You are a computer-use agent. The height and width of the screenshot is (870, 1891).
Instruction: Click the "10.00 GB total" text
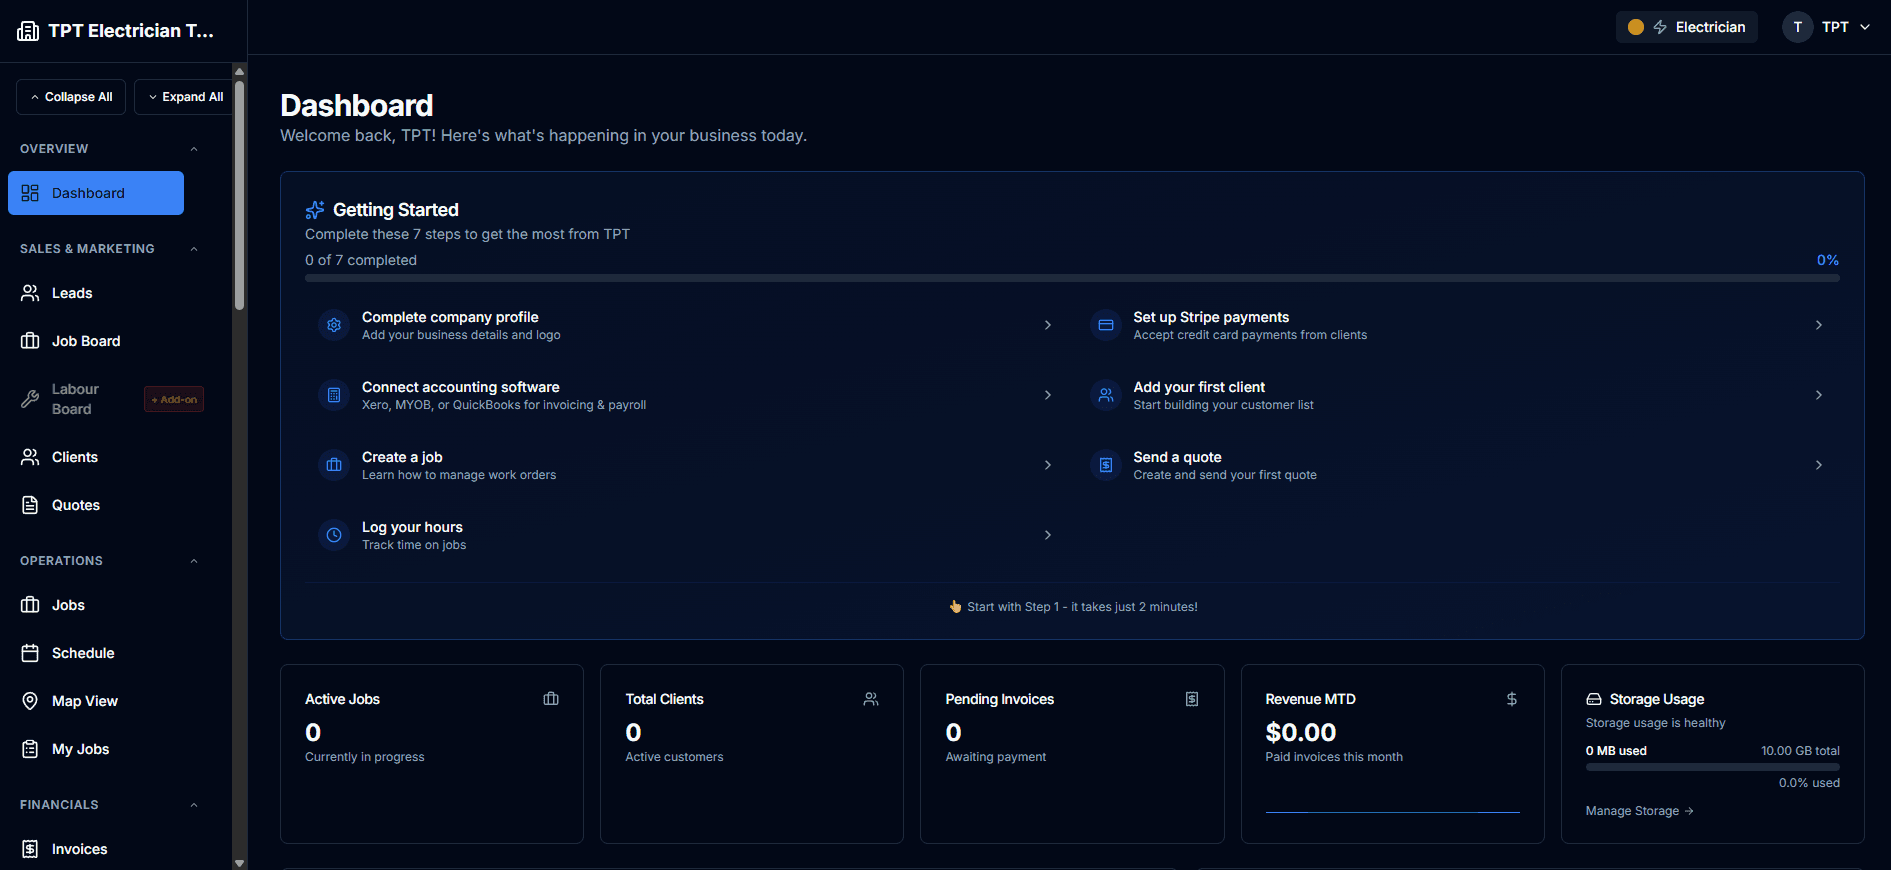pyautogui.click(x=1800, y=751)
